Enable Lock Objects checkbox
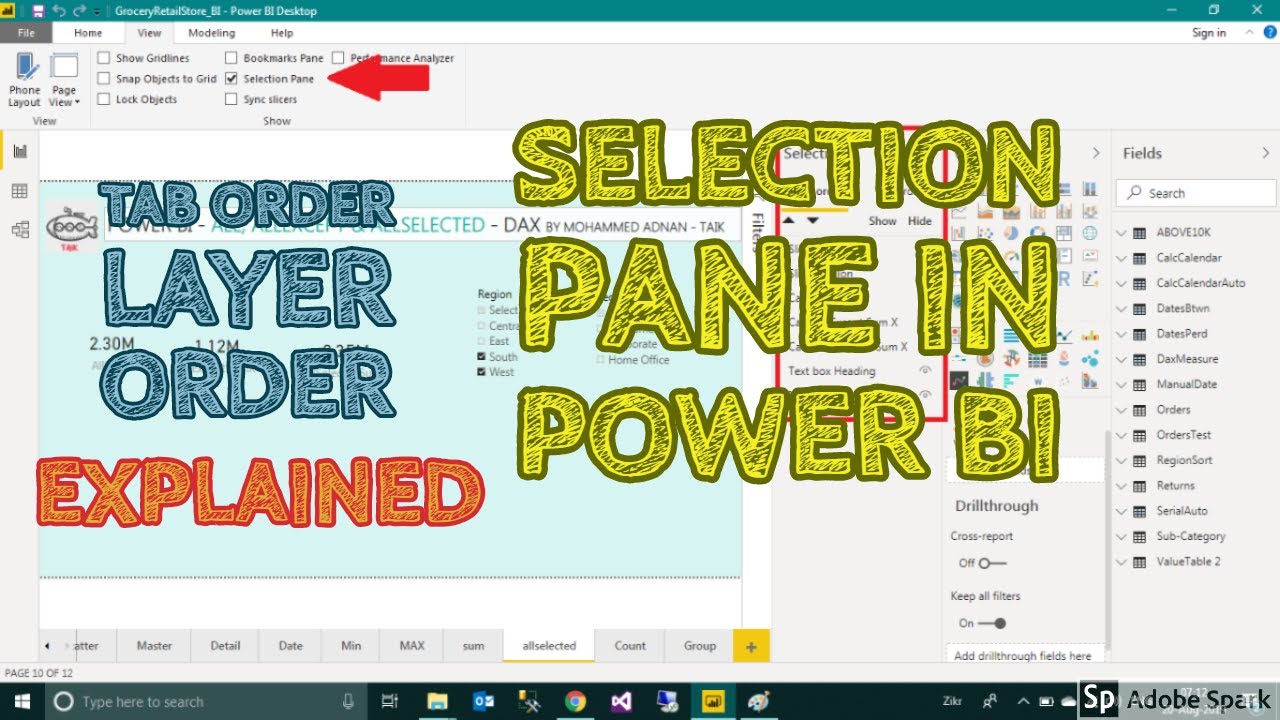The height and width of the screenshot is (720, 1280). tap(104, 99)
